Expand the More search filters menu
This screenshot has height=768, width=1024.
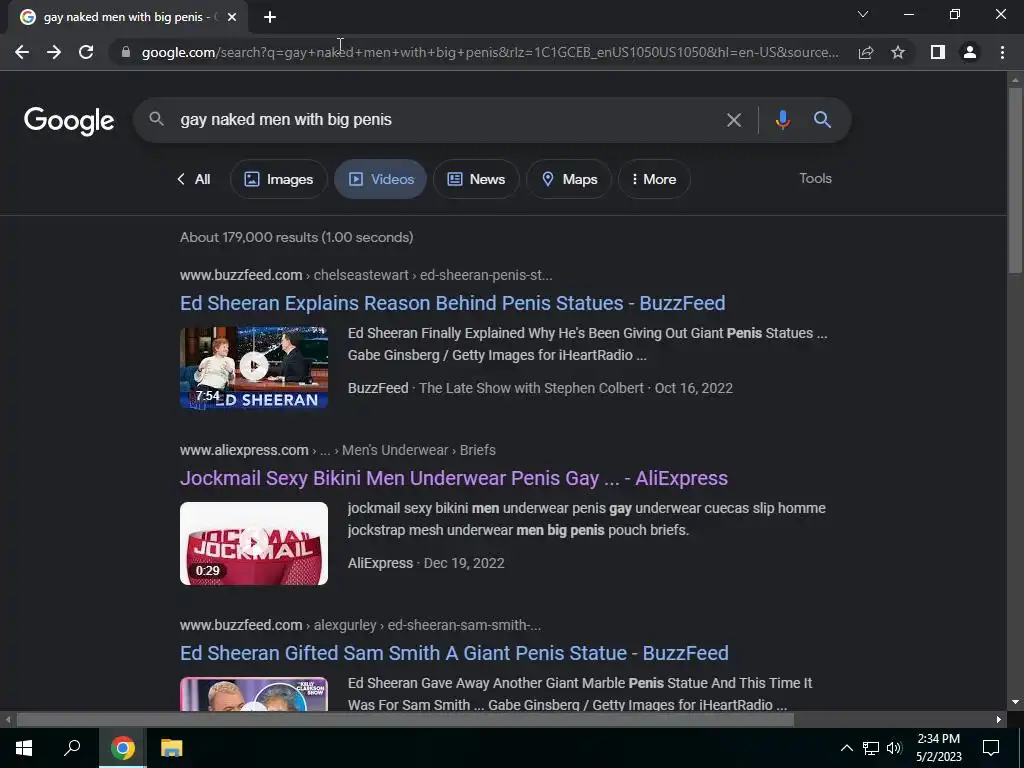[x=654, y=179]
